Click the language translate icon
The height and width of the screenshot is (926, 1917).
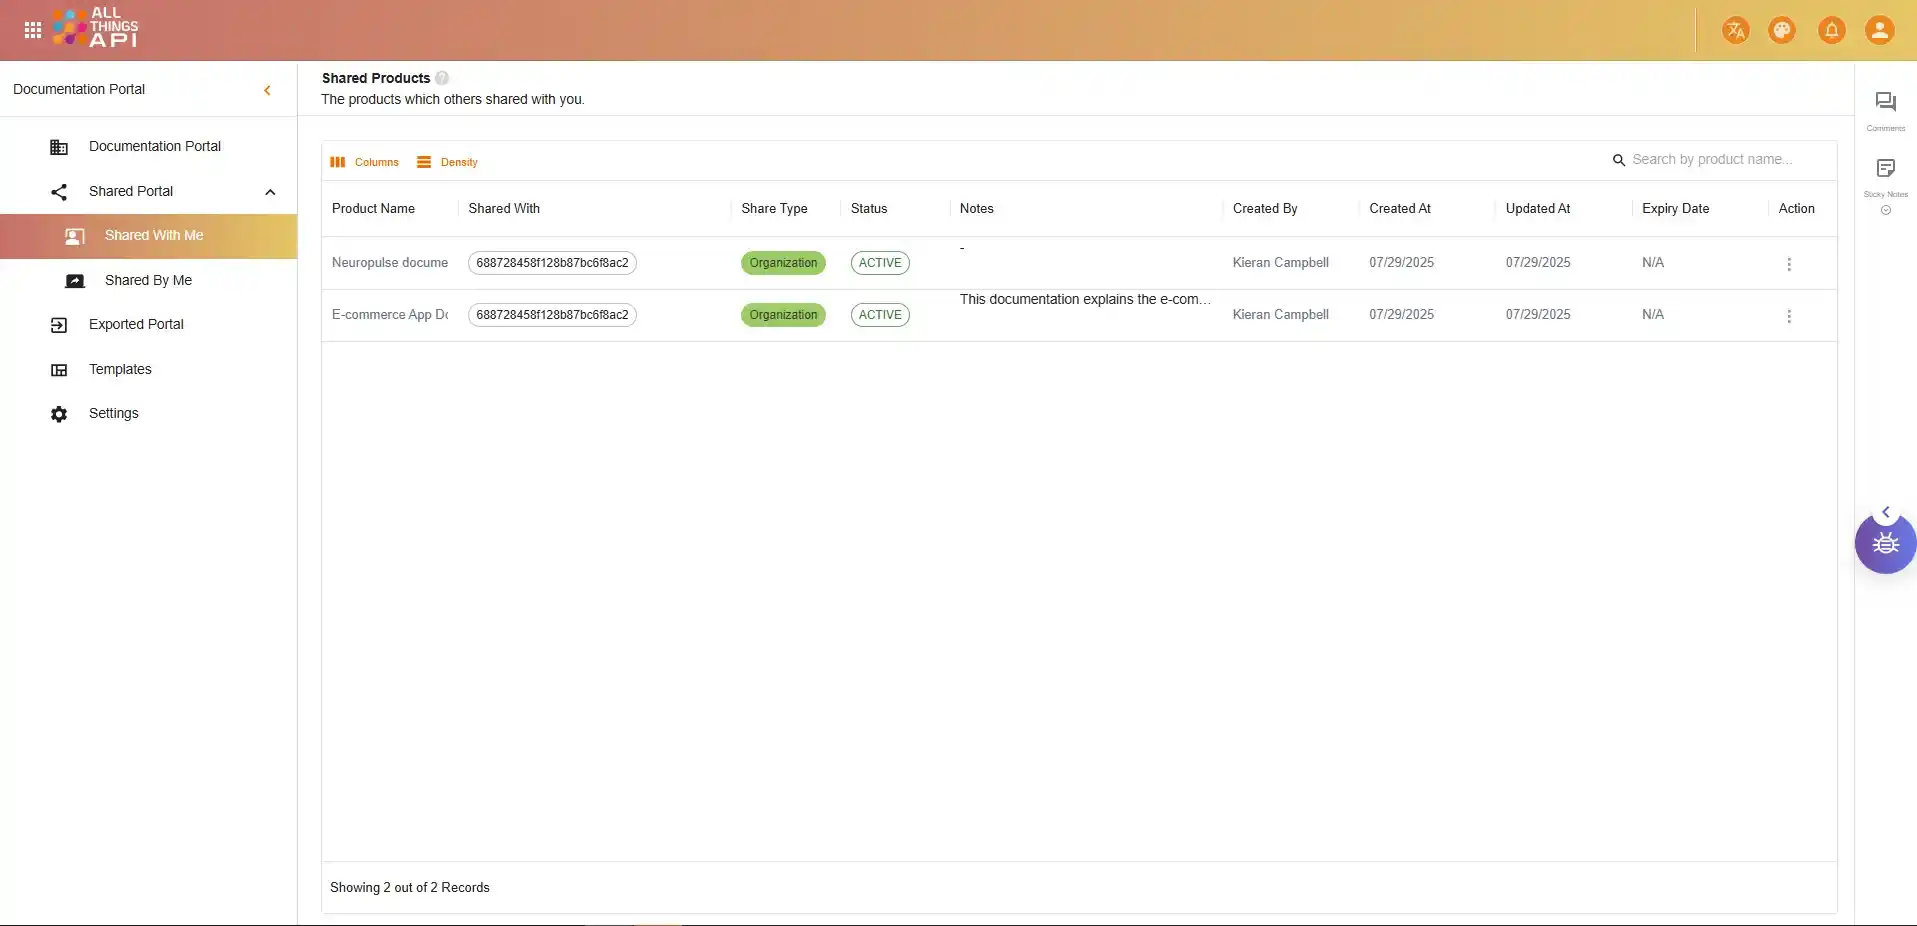pyautogui.click(x=1735, y=30)
